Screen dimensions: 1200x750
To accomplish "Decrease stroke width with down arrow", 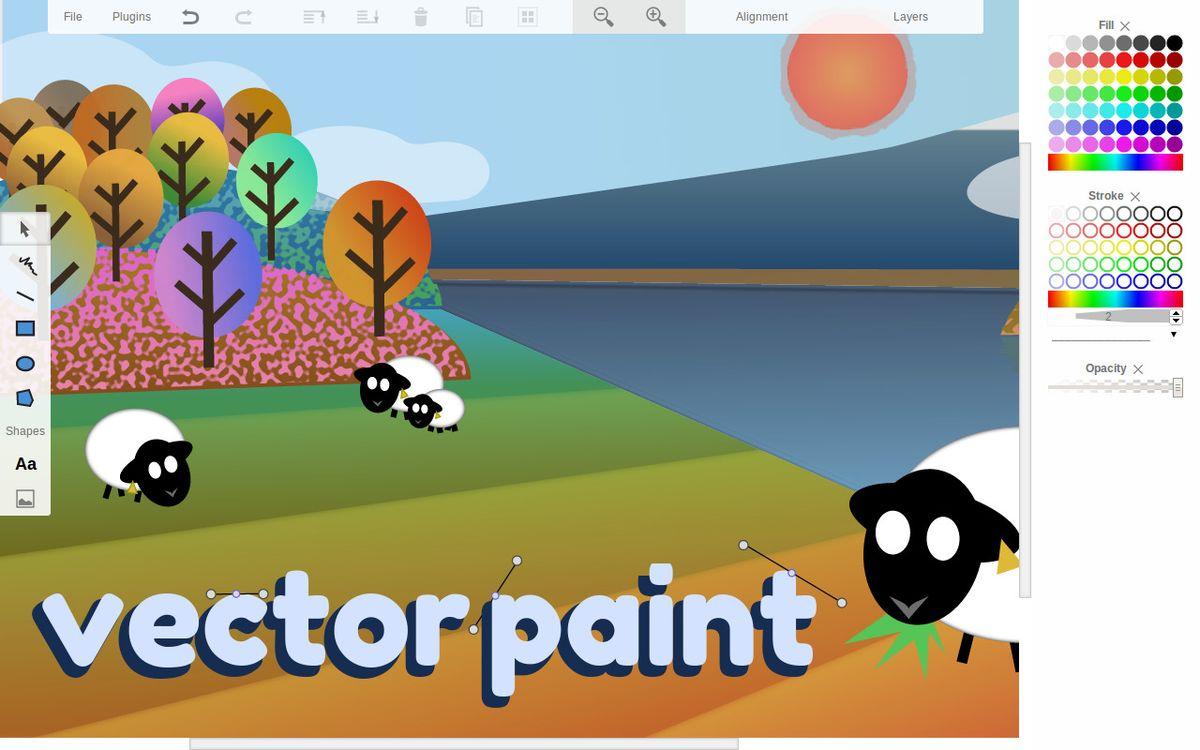I will point(1176,321).
